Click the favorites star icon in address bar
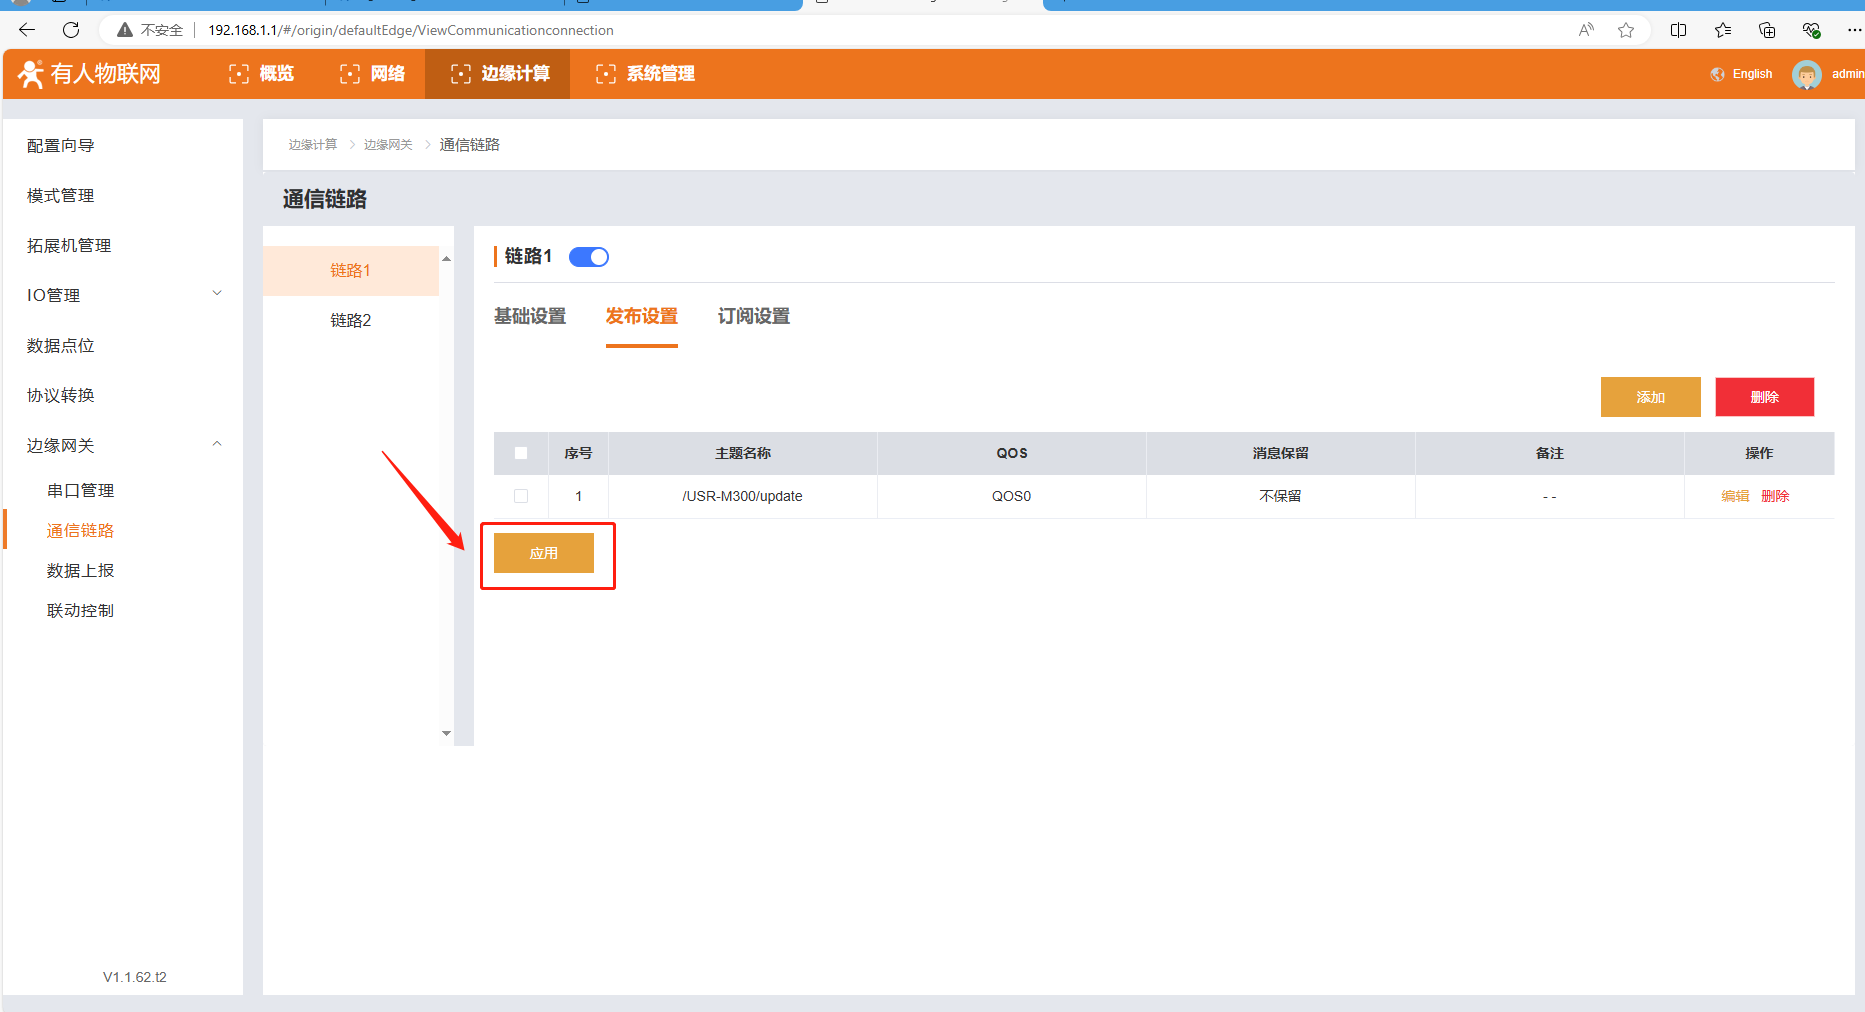 (x=1626, y=30)
